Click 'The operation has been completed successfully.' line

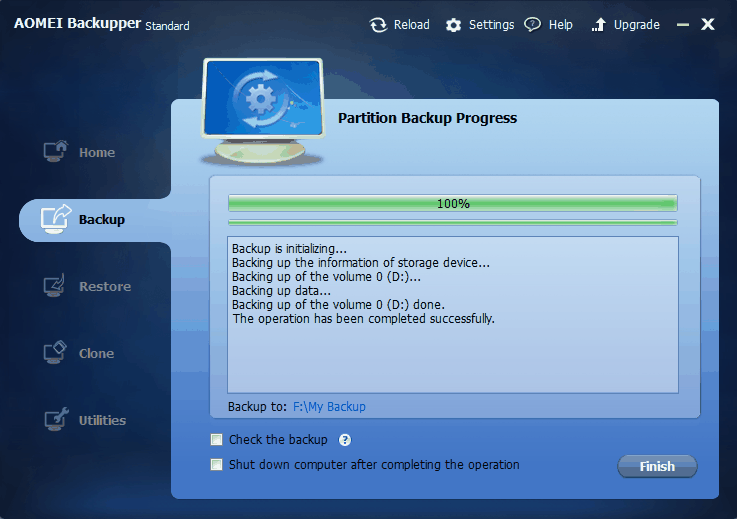point(364,319)
